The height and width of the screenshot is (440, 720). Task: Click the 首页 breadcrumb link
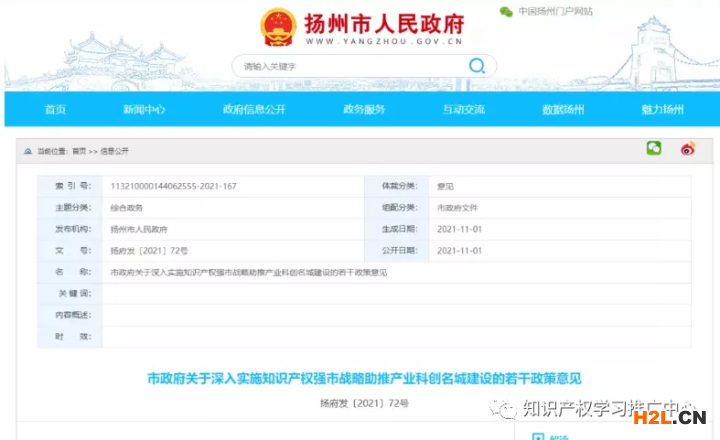(x=78, y=151)
